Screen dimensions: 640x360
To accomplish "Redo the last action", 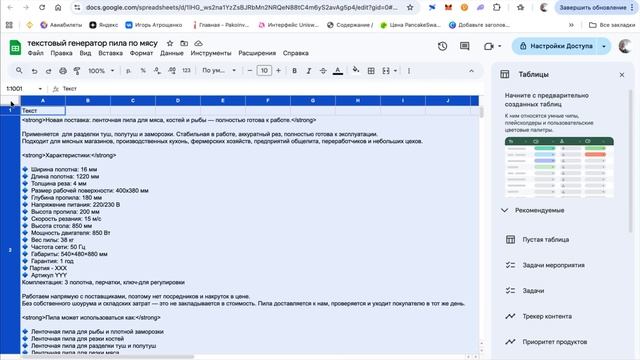I will [x=49, y=71].
